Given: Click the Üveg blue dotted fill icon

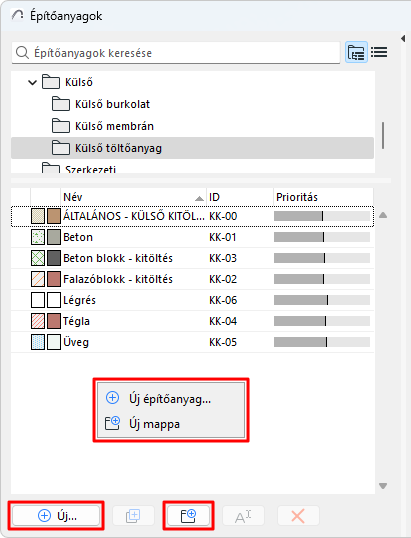Looking at the screenshot, I should [x=38, y=342].
